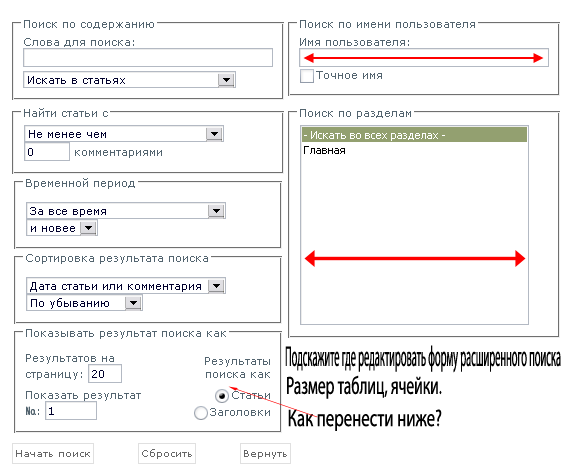Select '- Искать во всех разделах -' list item

[x=414, y=135]
